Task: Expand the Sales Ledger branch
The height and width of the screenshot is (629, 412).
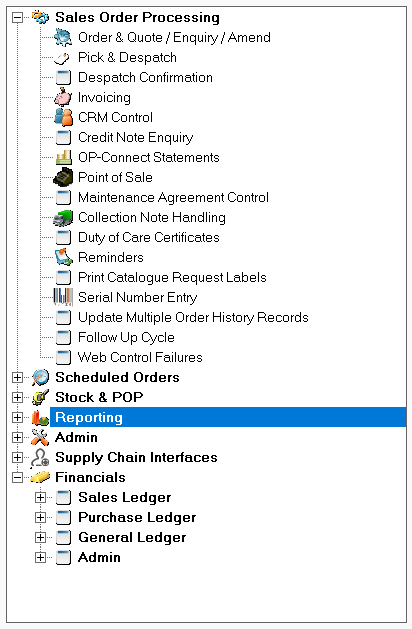Action: coord(40,497)
